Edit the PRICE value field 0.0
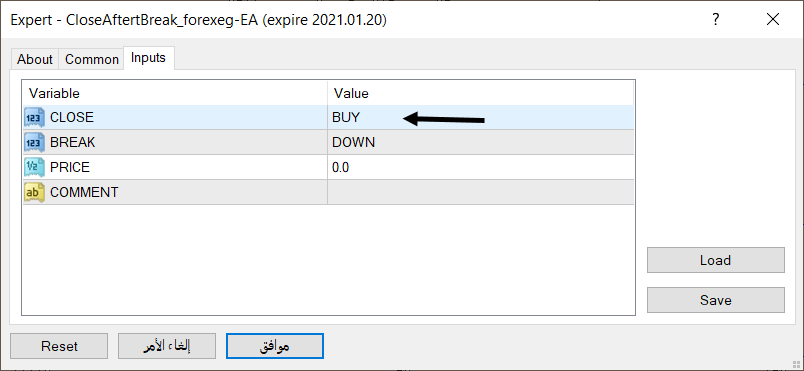Image resolution: width=804 pixels, height=371 pixels. pyautogui.click(x=480, y=167)
